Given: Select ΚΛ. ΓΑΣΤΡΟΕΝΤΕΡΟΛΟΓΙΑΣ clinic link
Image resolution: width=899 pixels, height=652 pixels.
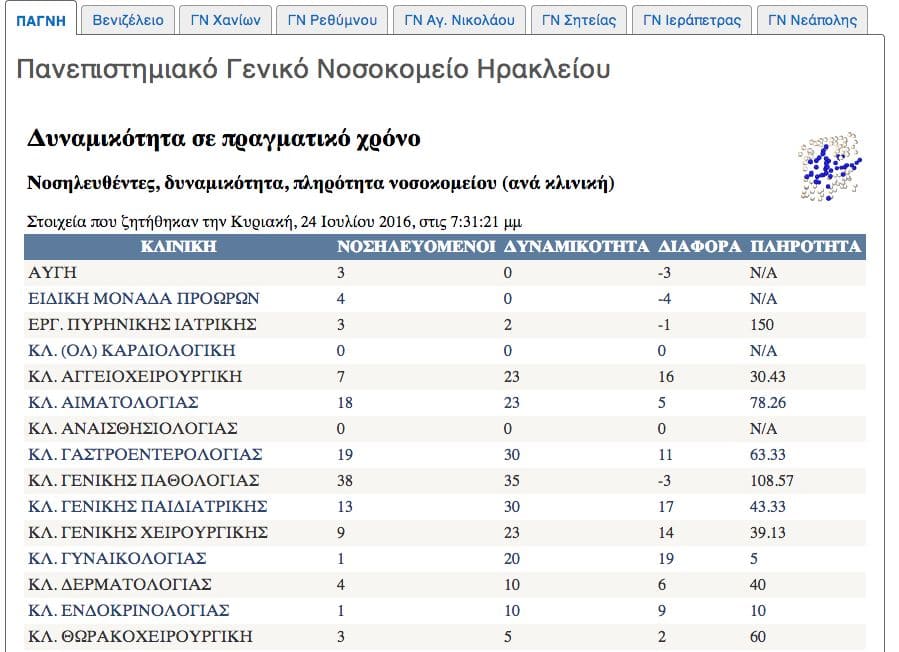Looking at the screenshot, I should tap(145, 454).
